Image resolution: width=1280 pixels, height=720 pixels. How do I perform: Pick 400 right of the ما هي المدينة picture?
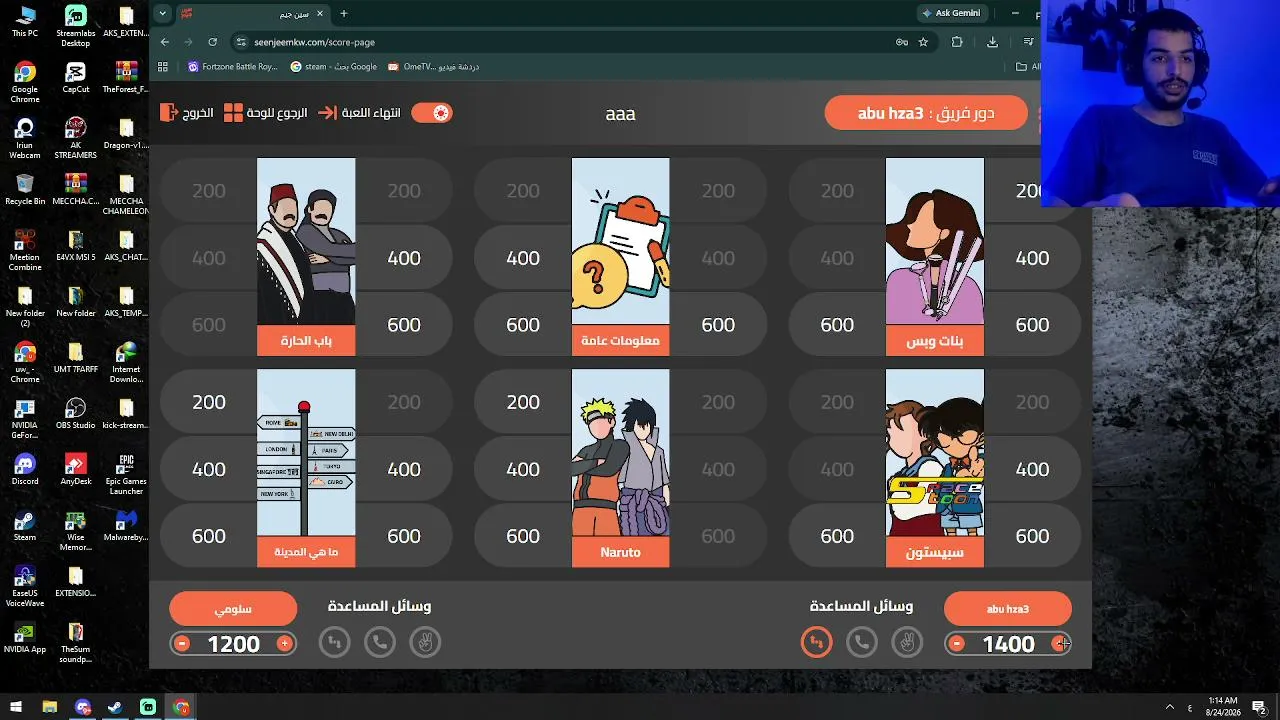(x=404, y=469)
